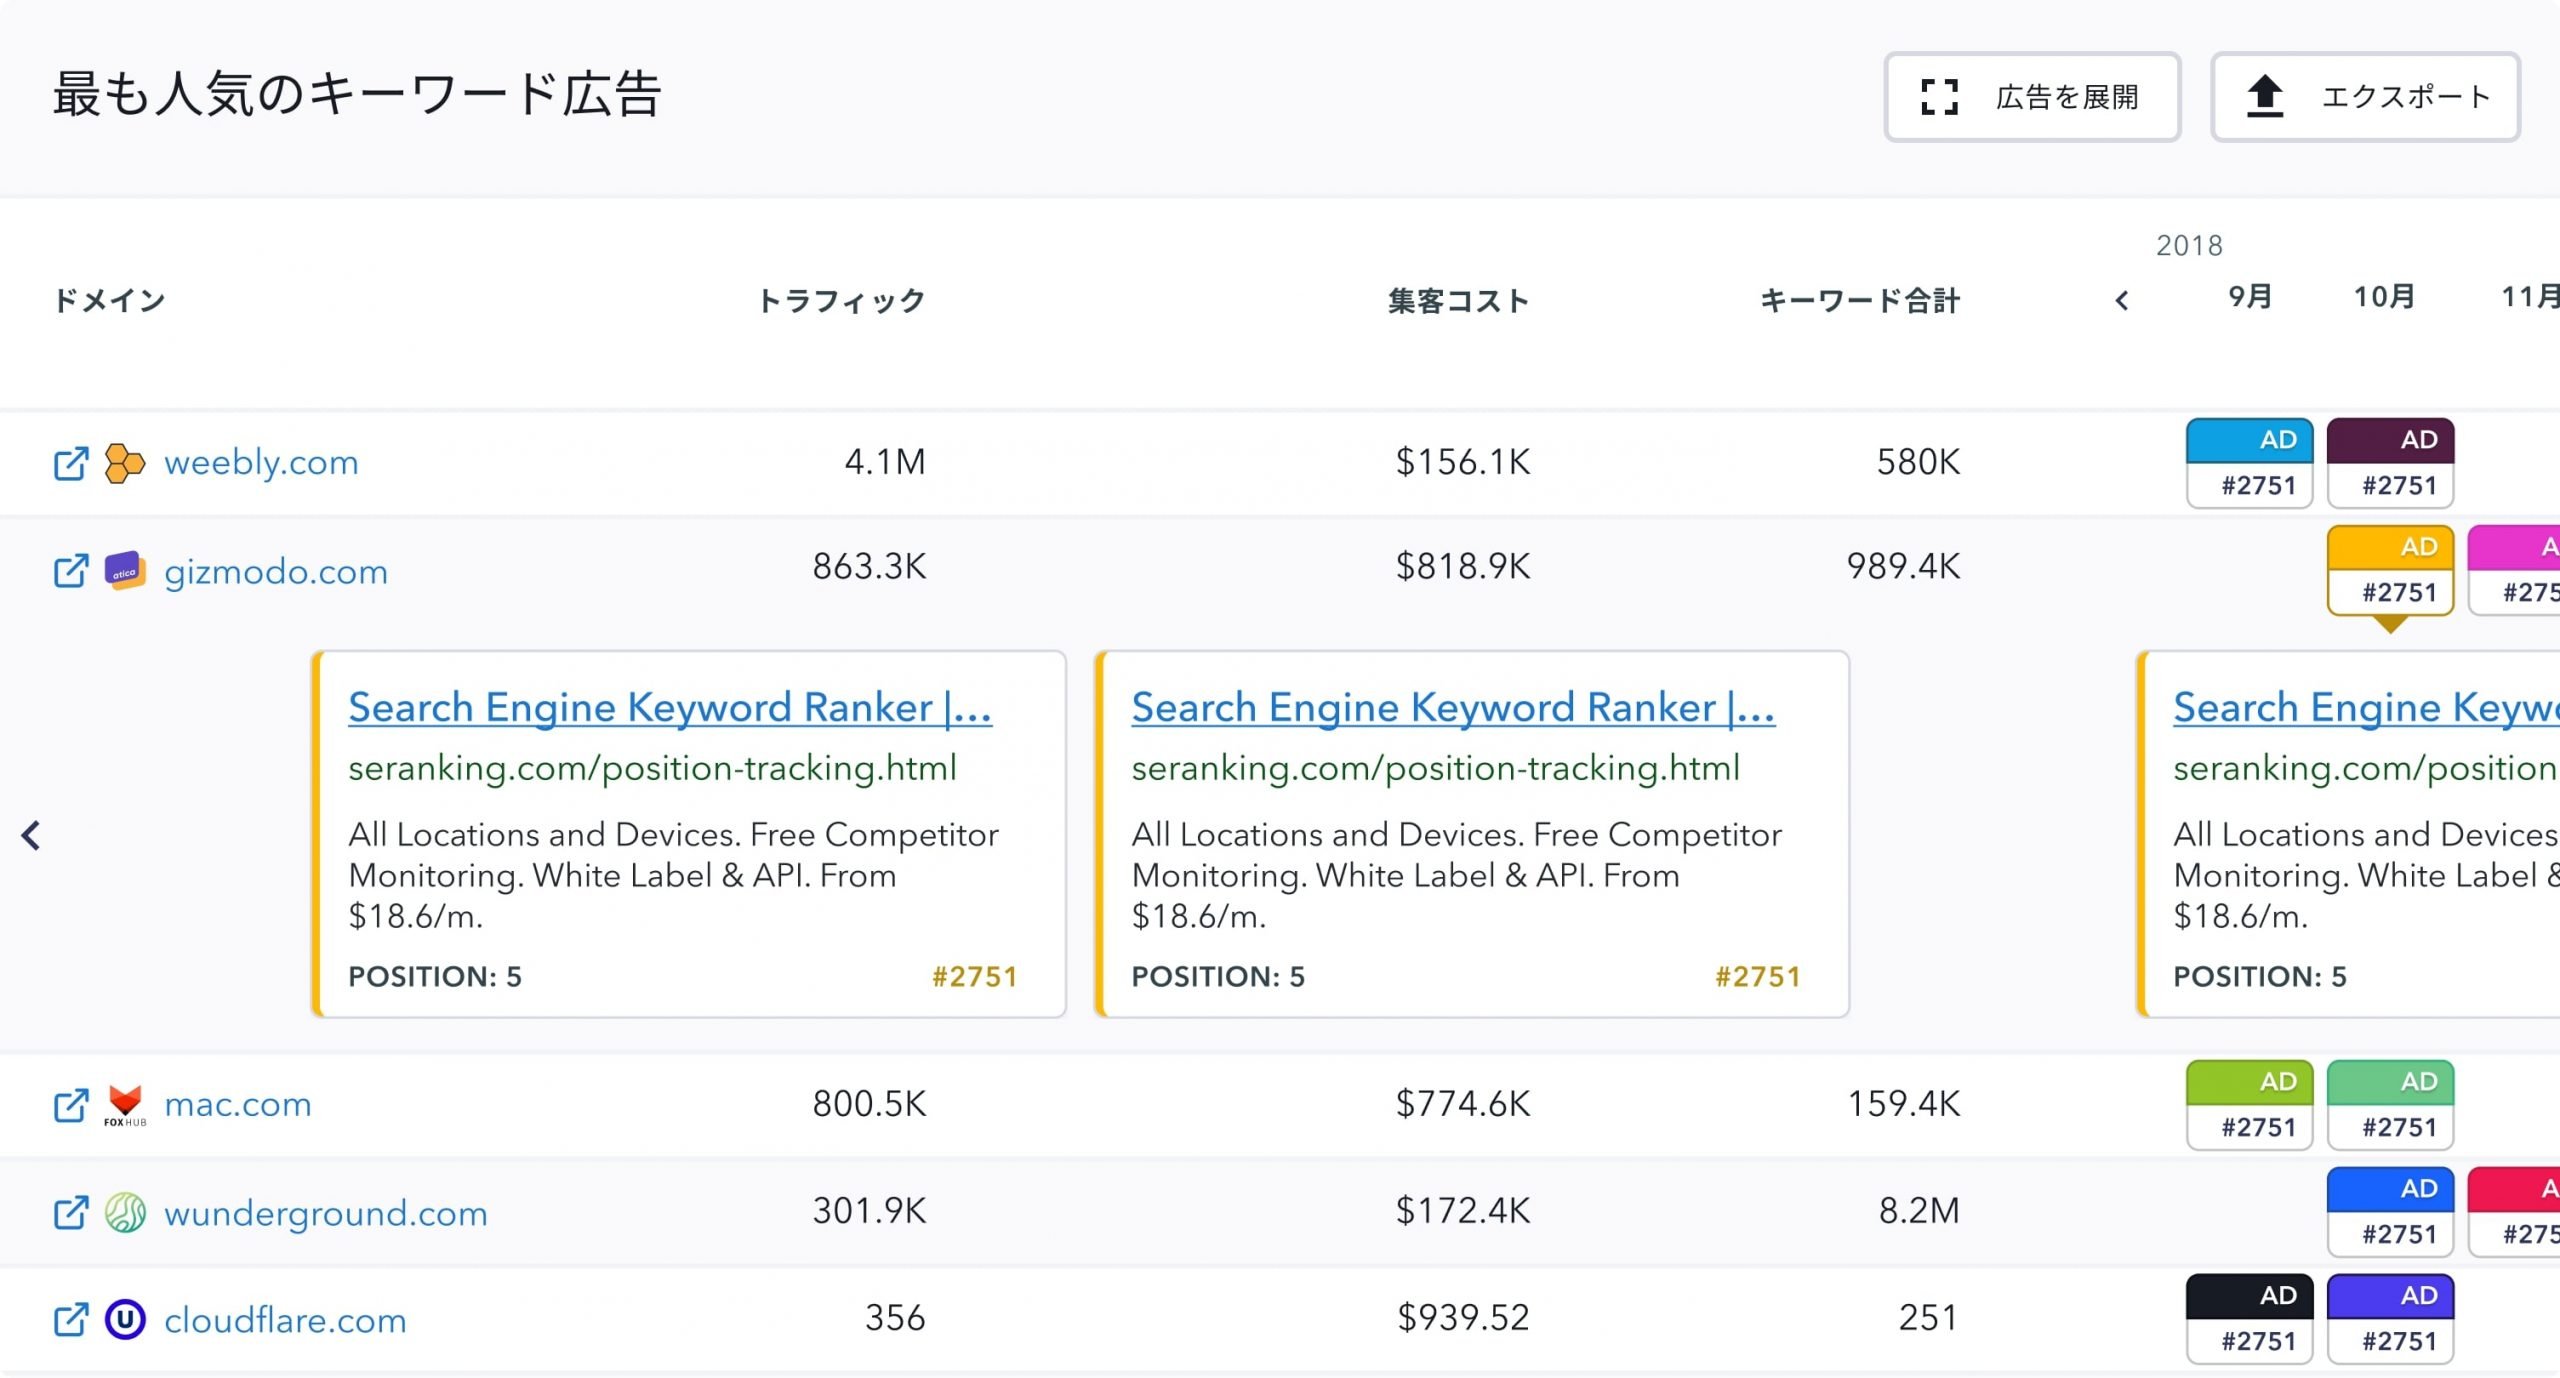The height and width of the screenshot is (1378, 2560).
Task: Click the export button (エクスポート)
Action: [x=2365, y=97]
